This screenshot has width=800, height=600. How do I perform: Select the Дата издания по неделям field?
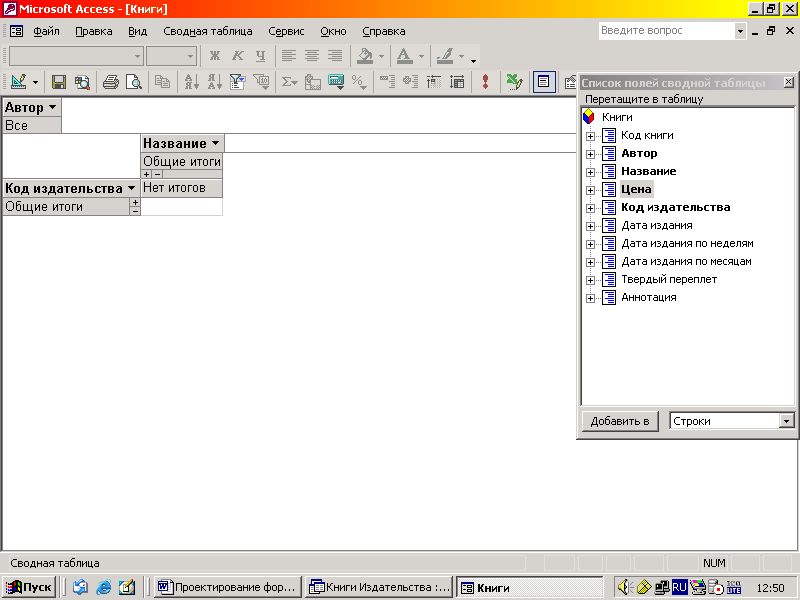click(x=687, y=243)
